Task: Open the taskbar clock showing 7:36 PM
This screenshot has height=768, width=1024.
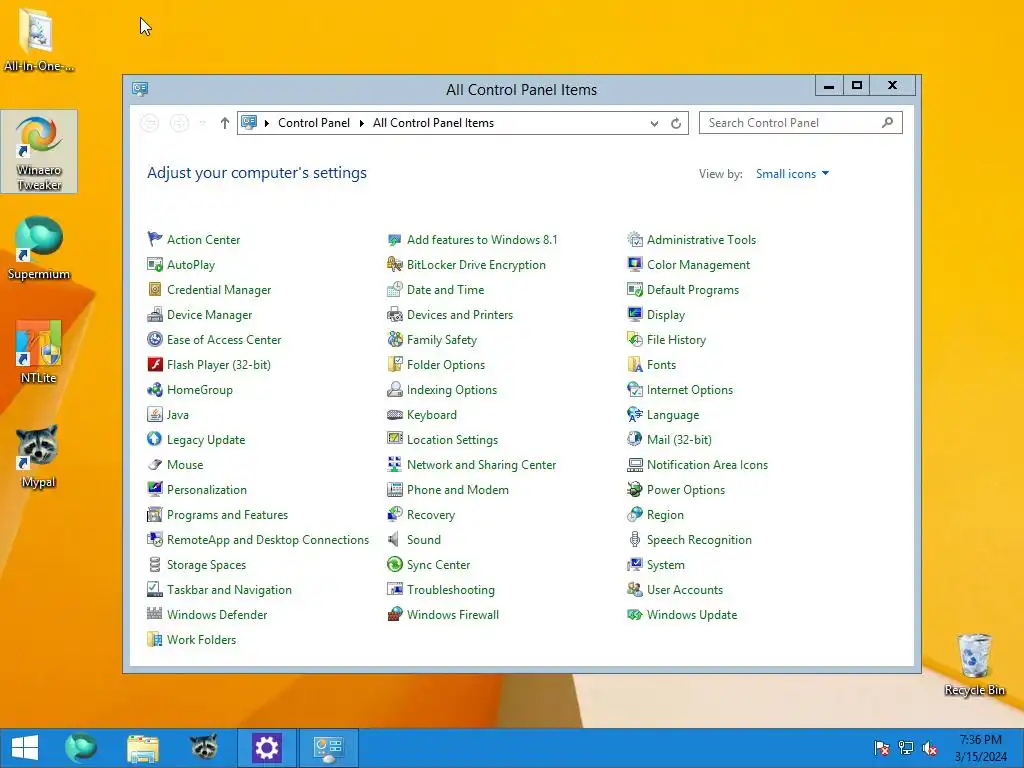Action: pyautogui.click(x=981, y=748)
